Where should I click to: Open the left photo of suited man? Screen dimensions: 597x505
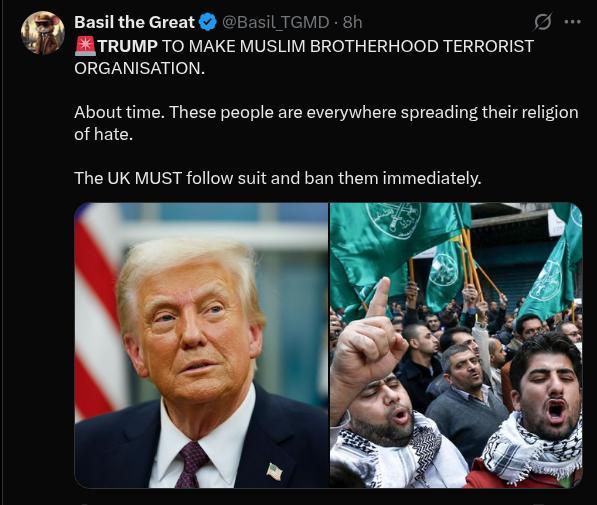point(201,345)
